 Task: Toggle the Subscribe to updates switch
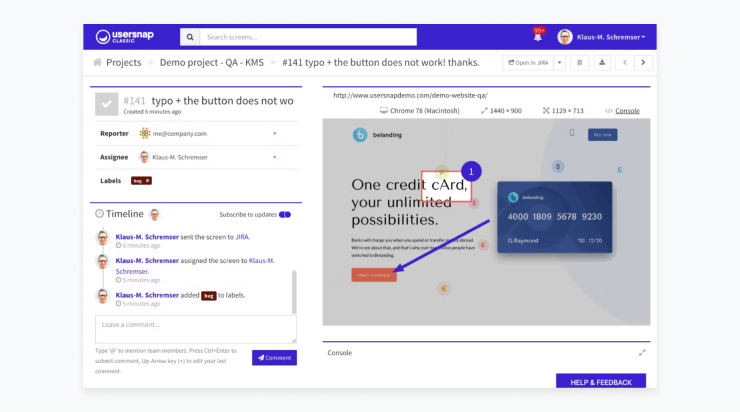point(285,214)
